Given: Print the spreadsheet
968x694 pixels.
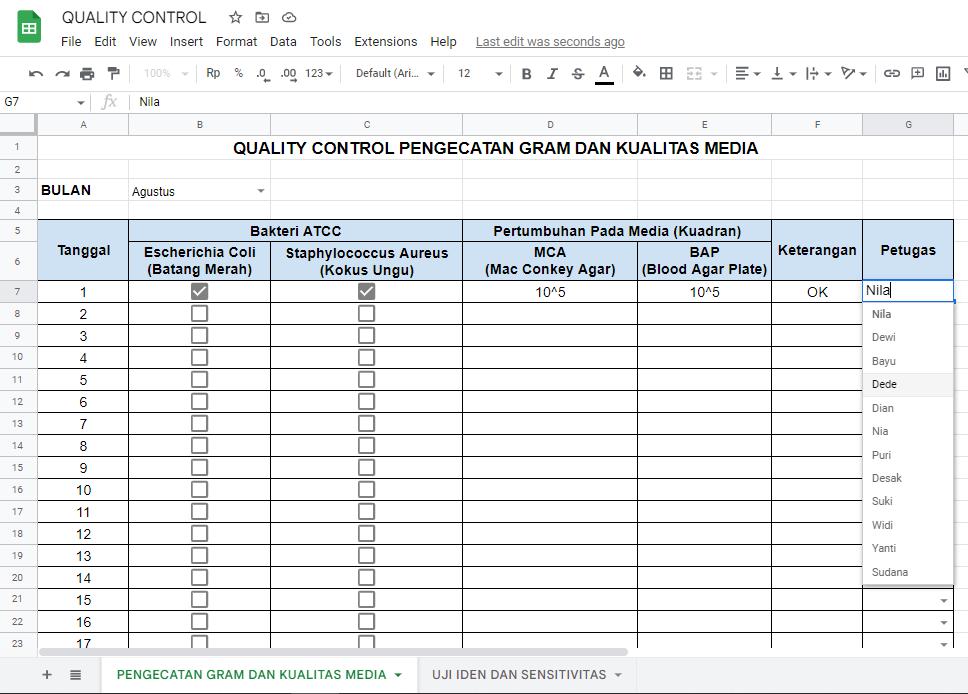Looking at the screenshot, I should coord(87,73).
